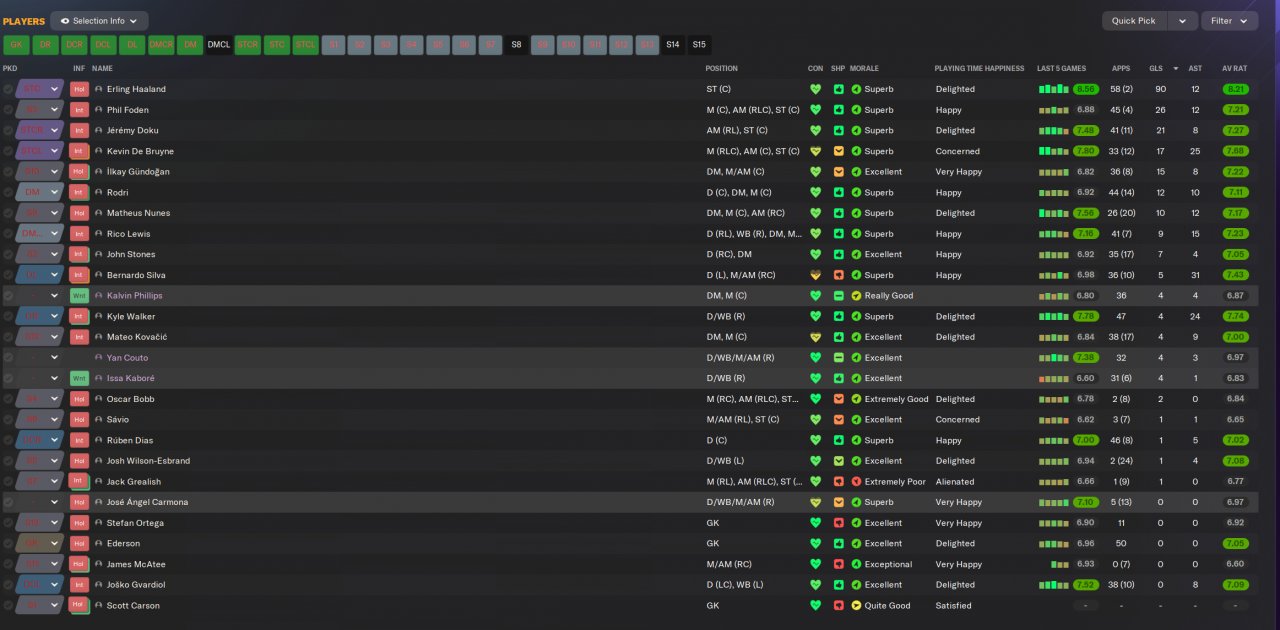Open the Filter dropdown
Viewport: 1280px width, 630px height.
click(1229, 21)
